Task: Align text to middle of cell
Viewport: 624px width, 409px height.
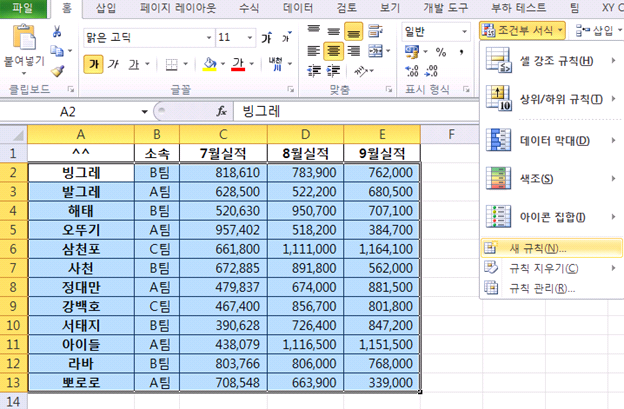Action: pyautogui.click(x=333, y=31)
